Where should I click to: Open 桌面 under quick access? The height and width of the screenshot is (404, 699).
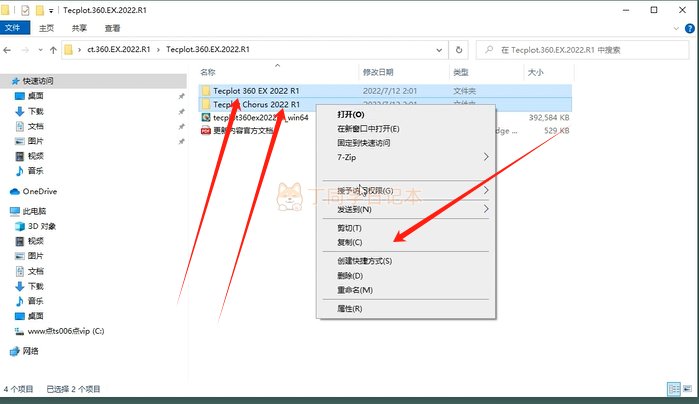[35, 96]
